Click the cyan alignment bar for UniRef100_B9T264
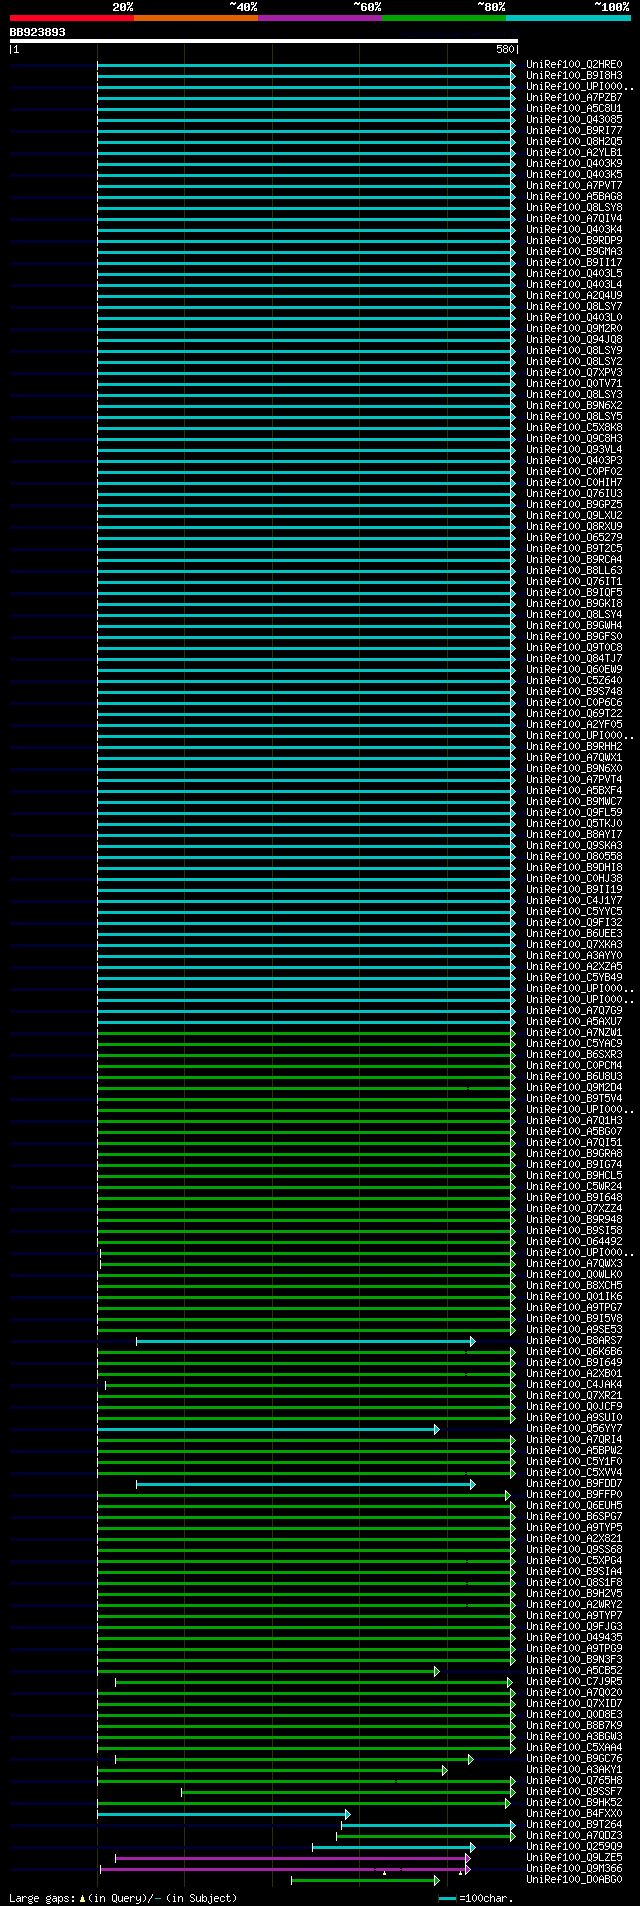The width and height of the screenshot is (640, 1906). [x=428, y=1825]
